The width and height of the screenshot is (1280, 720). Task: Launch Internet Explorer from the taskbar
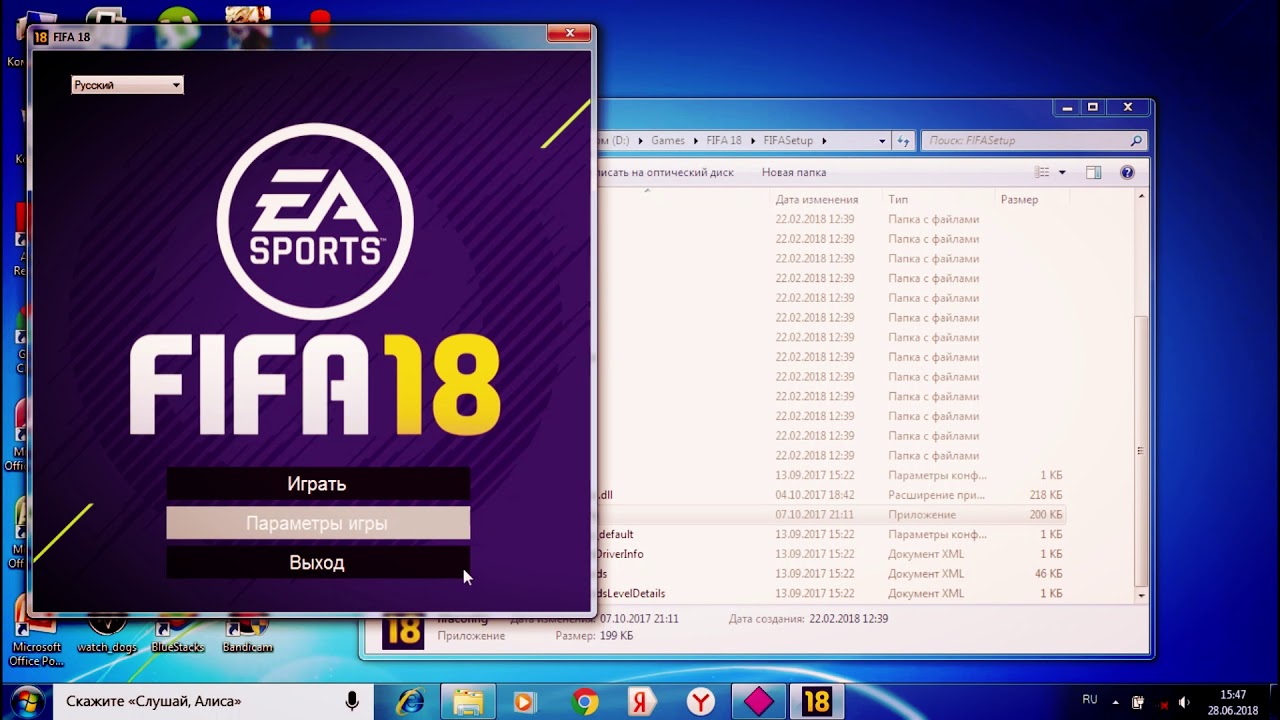[x=411, y=702]
